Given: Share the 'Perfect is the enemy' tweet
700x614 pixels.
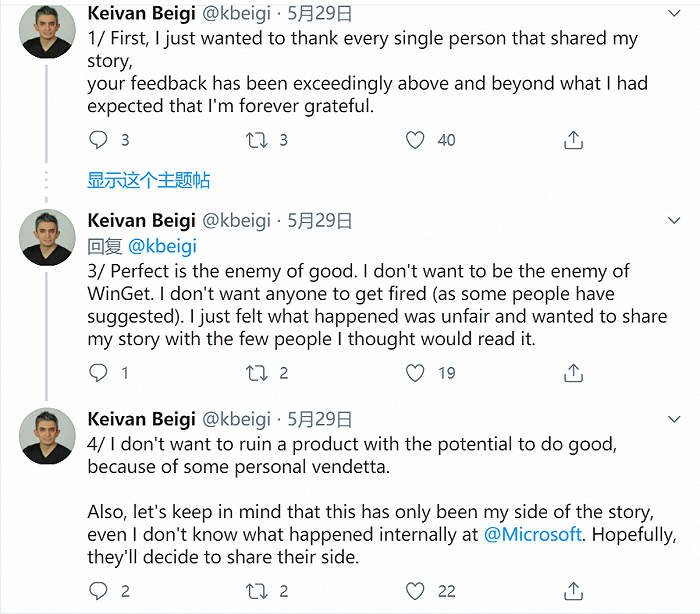Looking at the screenshot, I should click(x=573, y=373).
